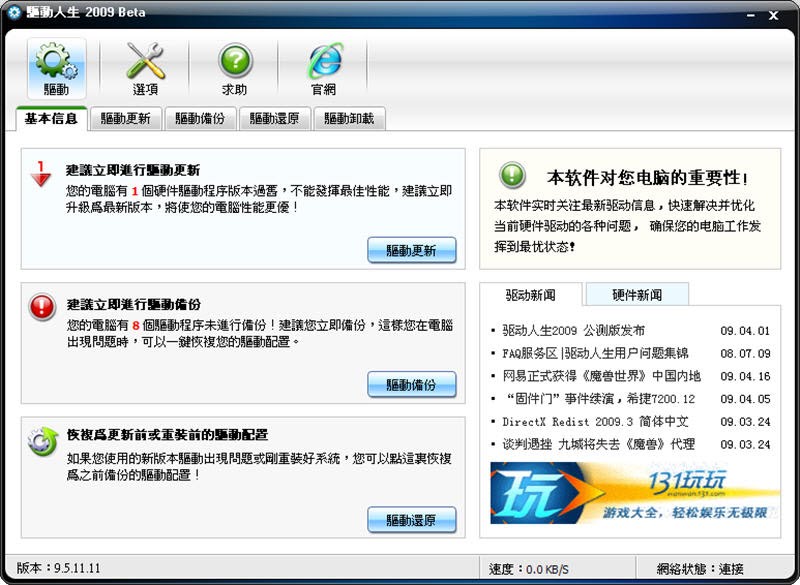Click the red down-arrow update icon

click(41, 174)
